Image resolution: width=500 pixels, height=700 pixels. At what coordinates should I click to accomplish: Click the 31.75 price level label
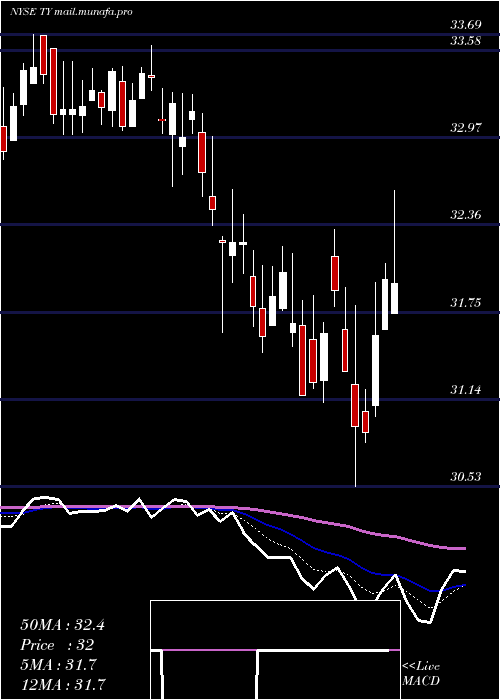click(465, 303)
